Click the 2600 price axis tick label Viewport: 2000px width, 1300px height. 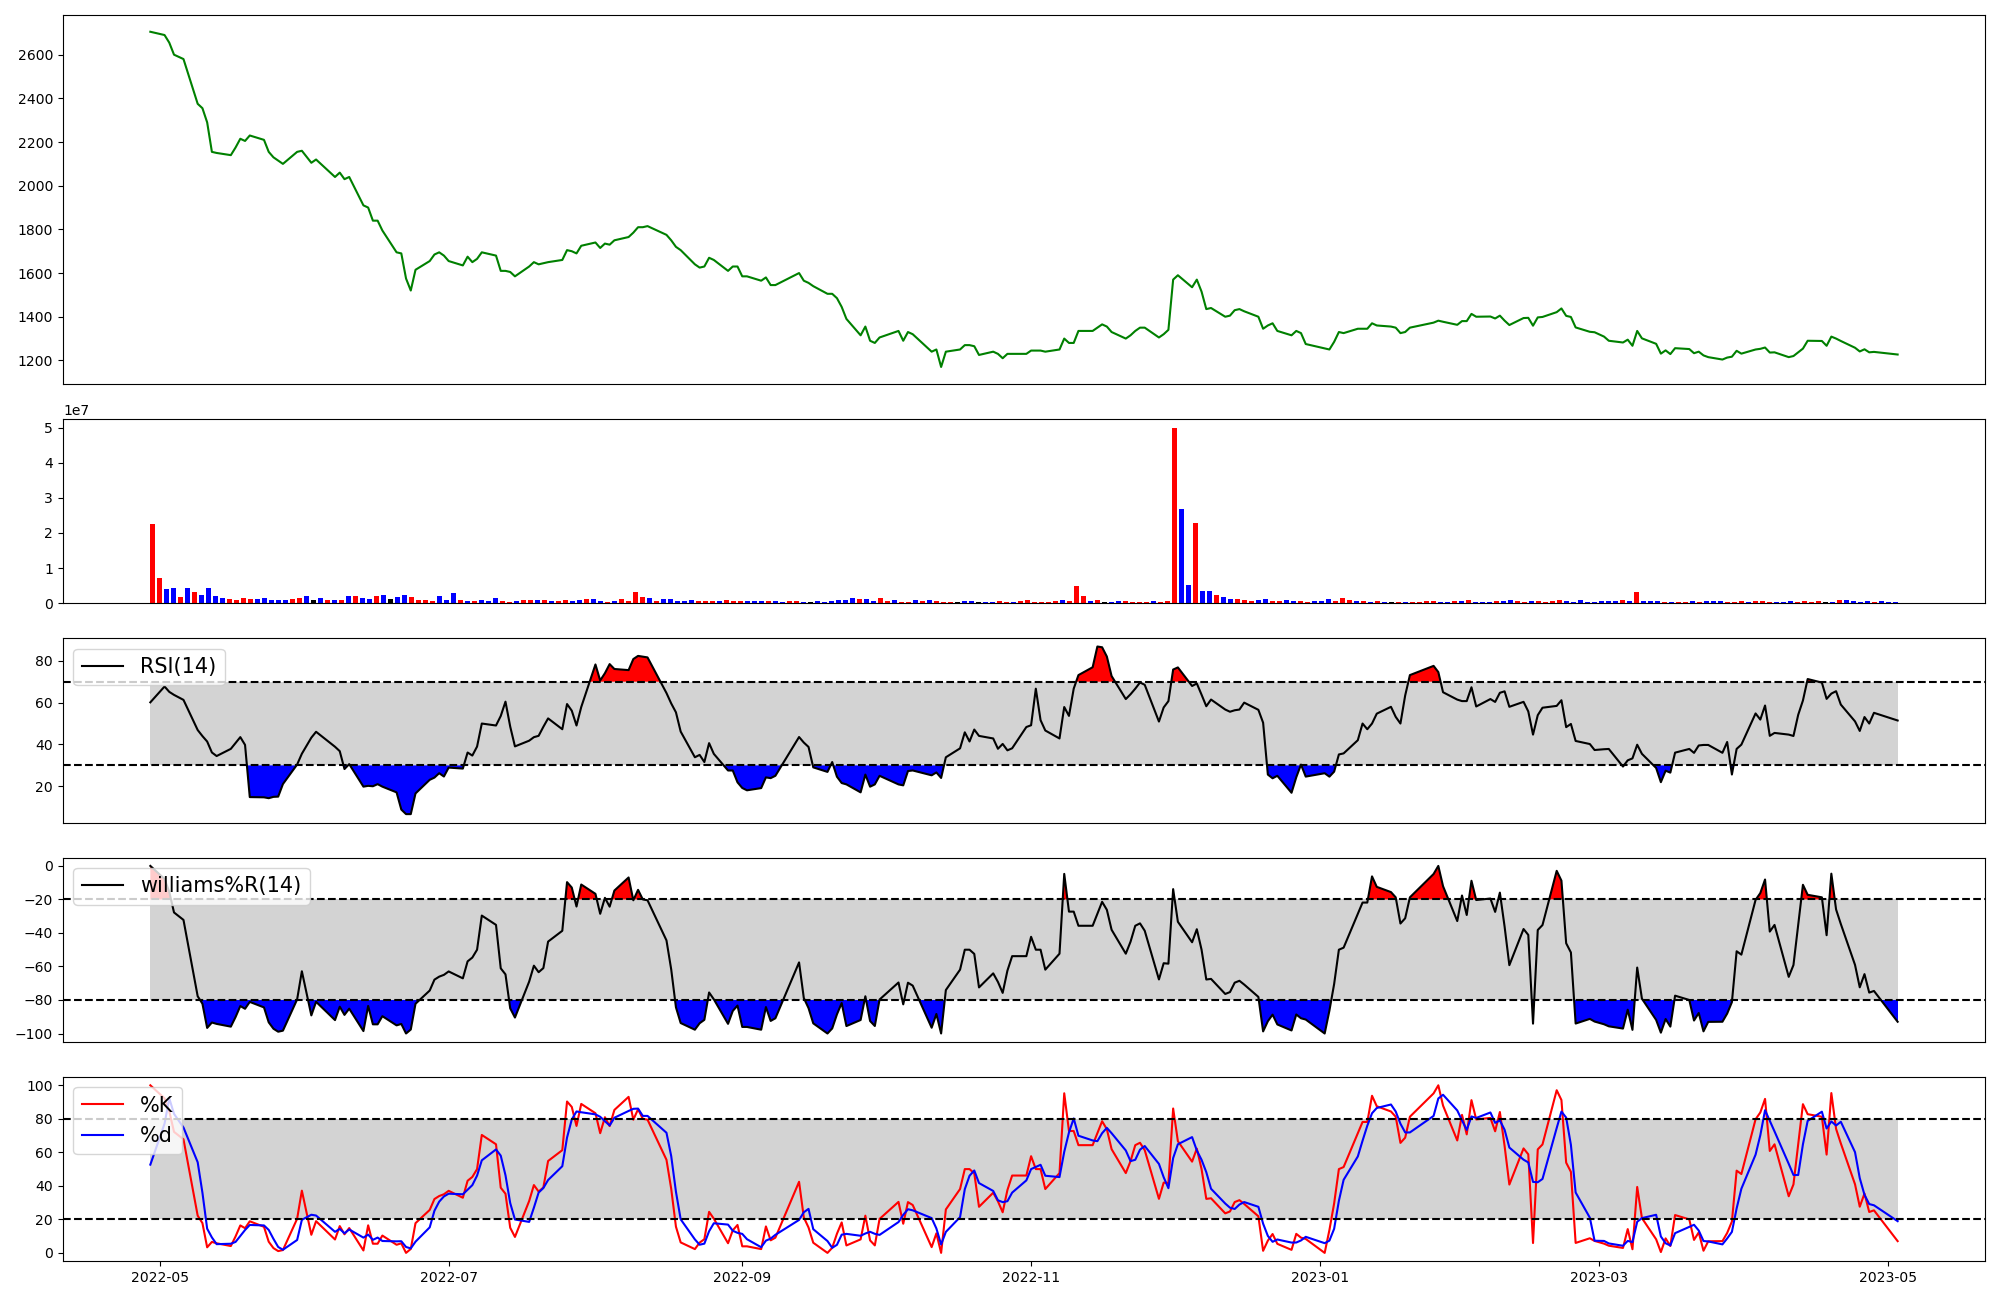tap(35, 55)
